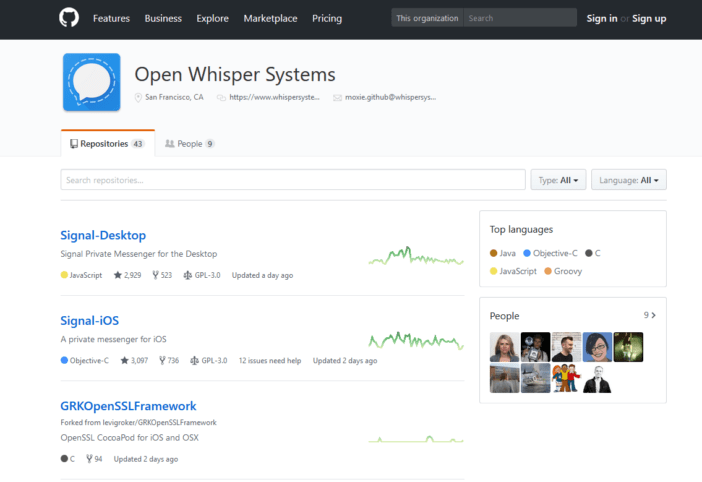Click the C gray dot on GRKOpenSSLFramework

tap(64, 459)
